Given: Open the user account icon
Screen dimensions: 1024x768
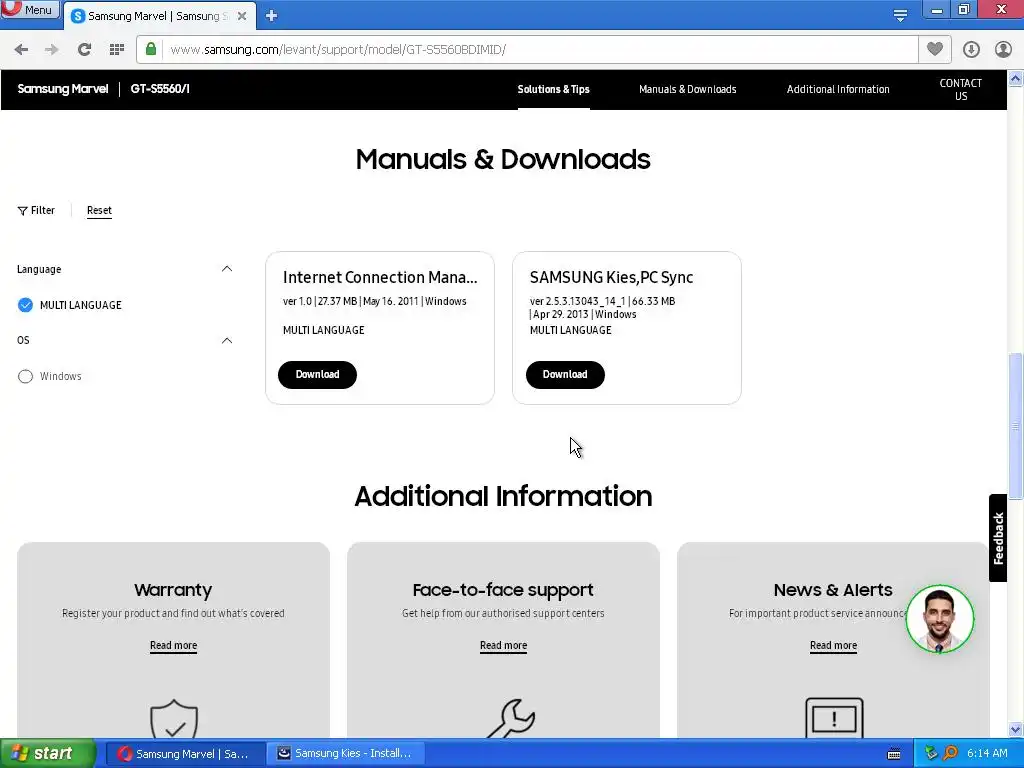Looking at the screenshot, I should (1003, 49).
